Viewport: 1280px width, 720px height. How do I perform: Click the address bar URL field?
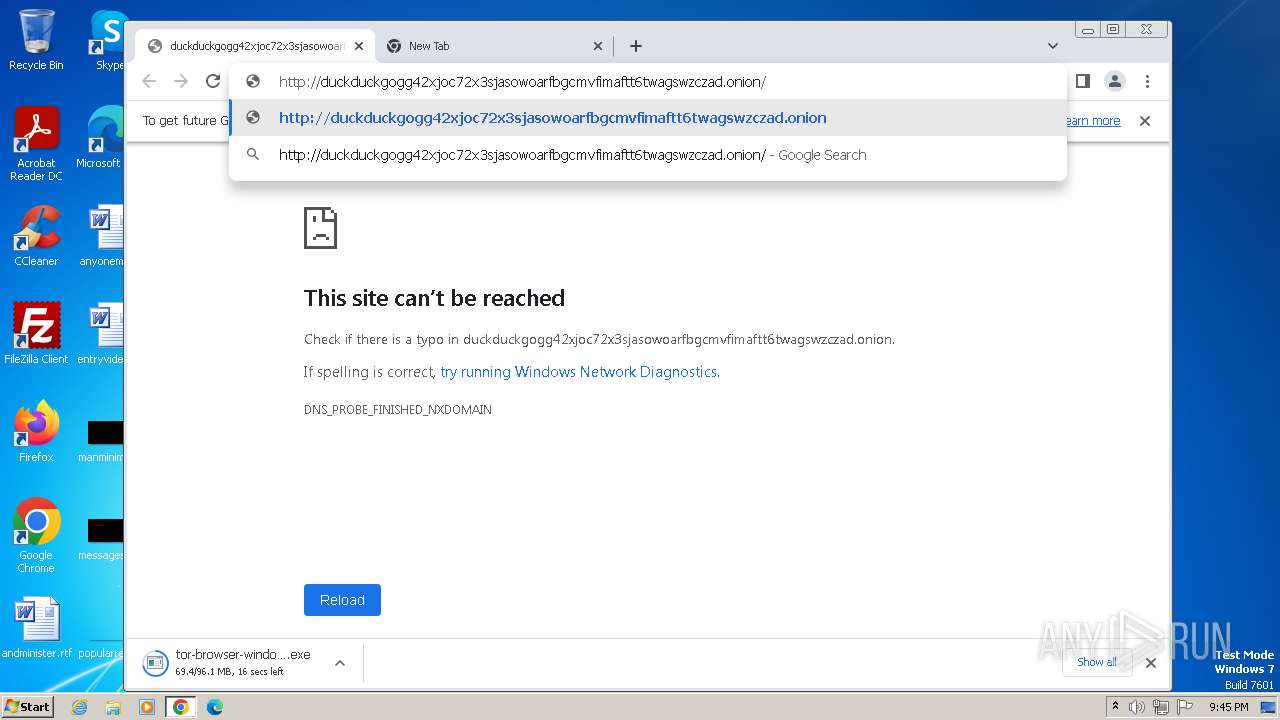point(648,82)
